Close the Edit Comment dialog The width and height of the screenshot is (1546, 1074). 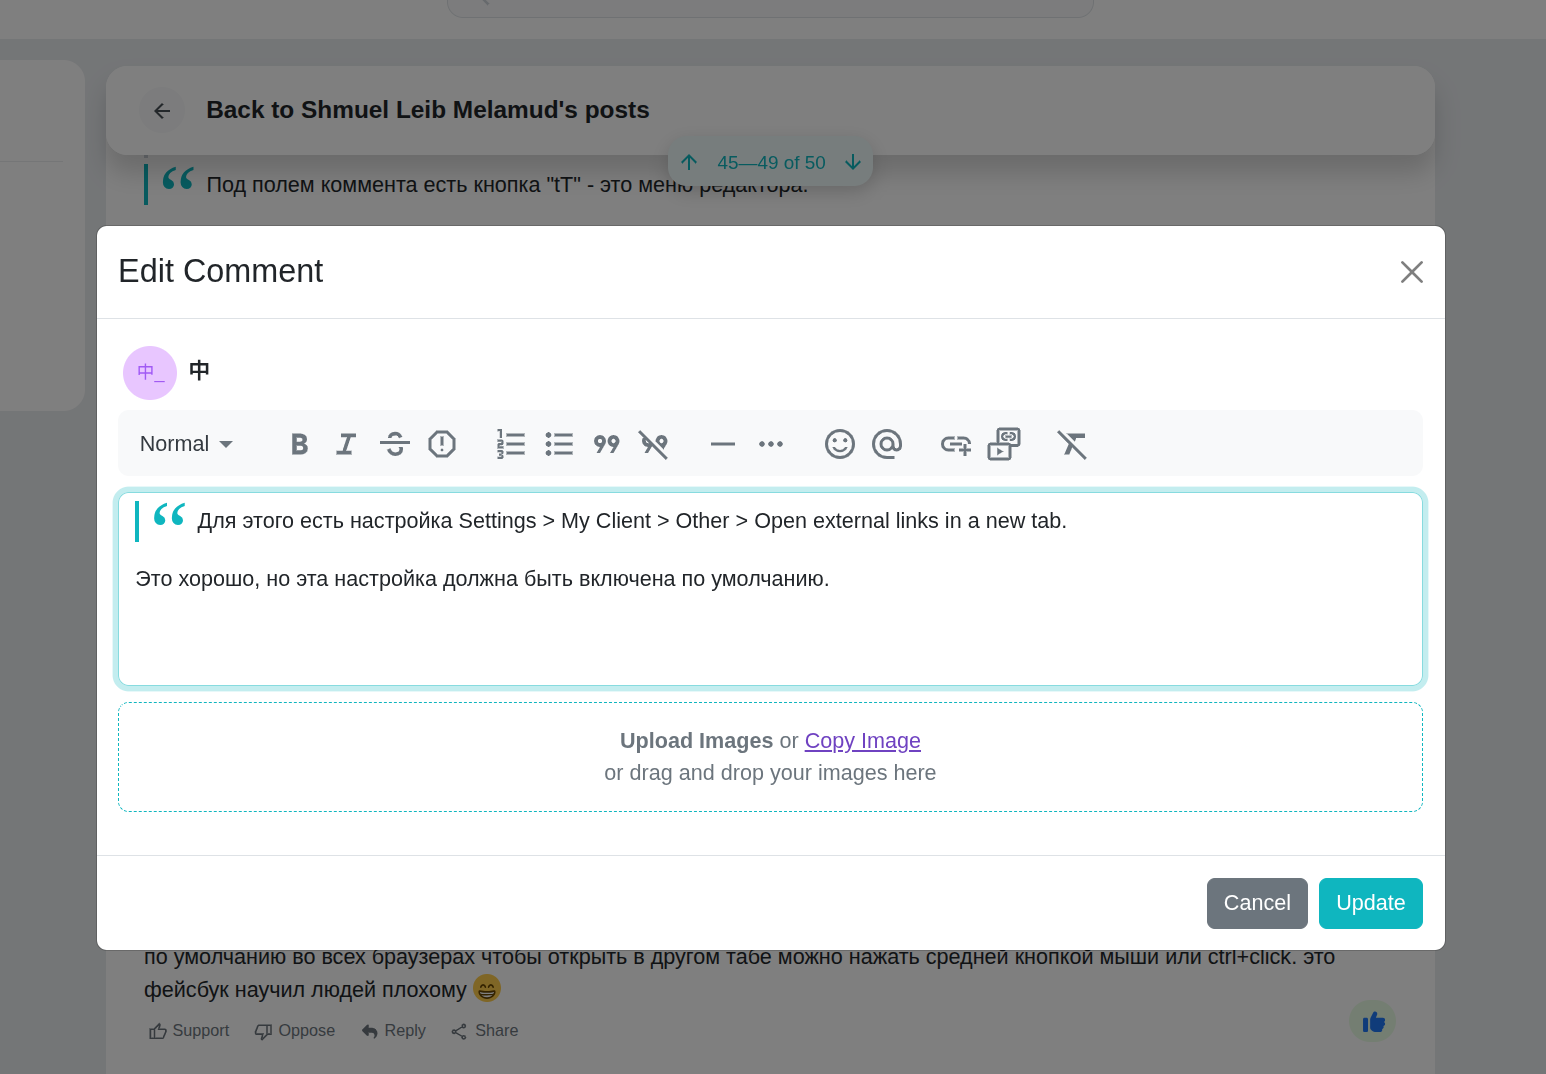[1411, 272]
